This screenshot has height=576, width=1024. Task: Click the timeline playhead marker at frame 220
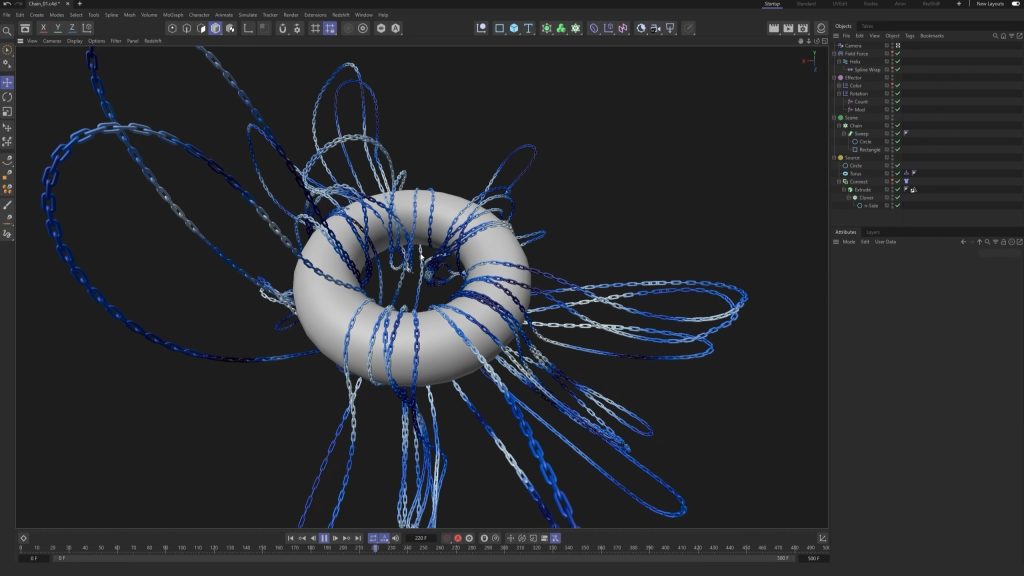(x=375, y=549)
